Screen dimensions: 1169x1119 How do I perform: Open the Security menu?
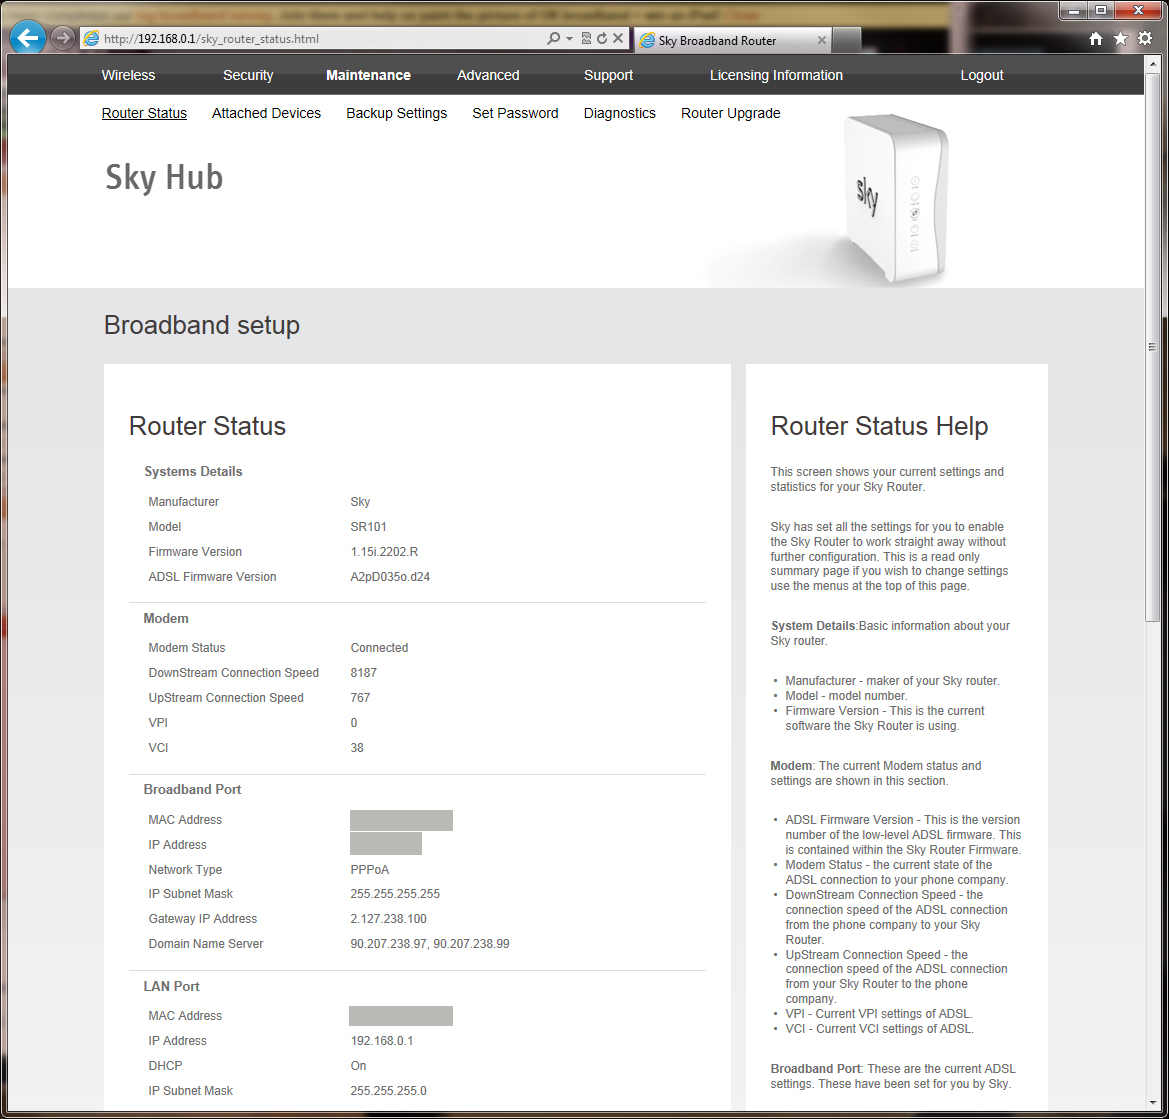(248, 75)
